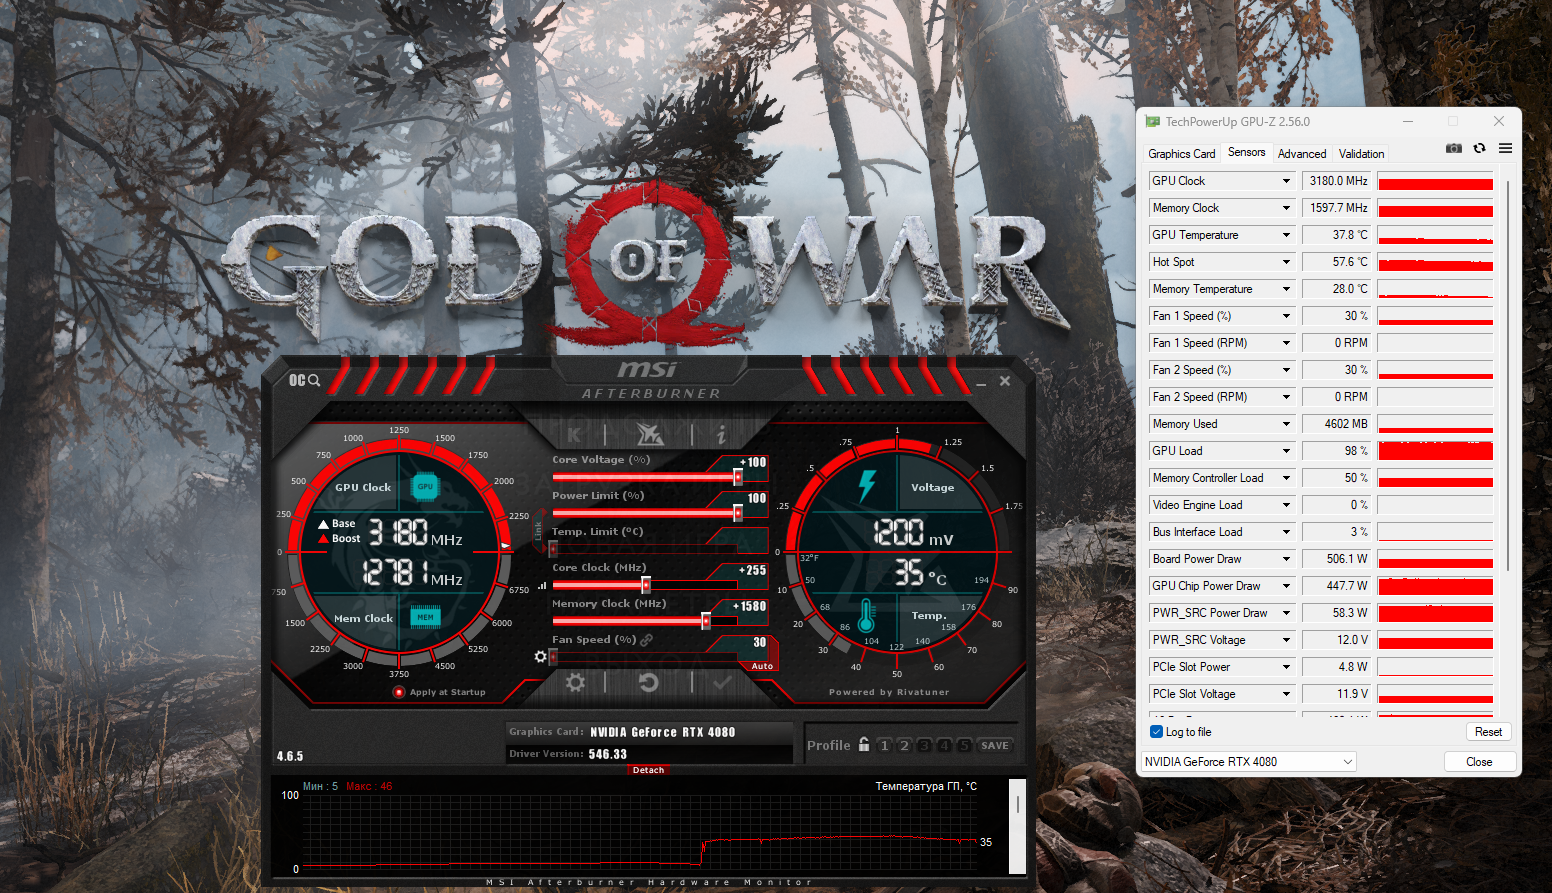
Task: Select Afterburner profile slot 5
Action: pos(964,746)
